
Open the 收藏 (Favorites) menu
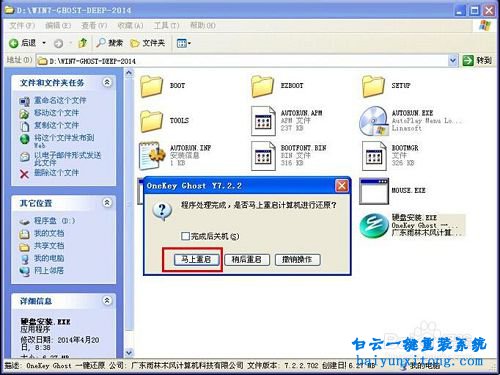130,26
